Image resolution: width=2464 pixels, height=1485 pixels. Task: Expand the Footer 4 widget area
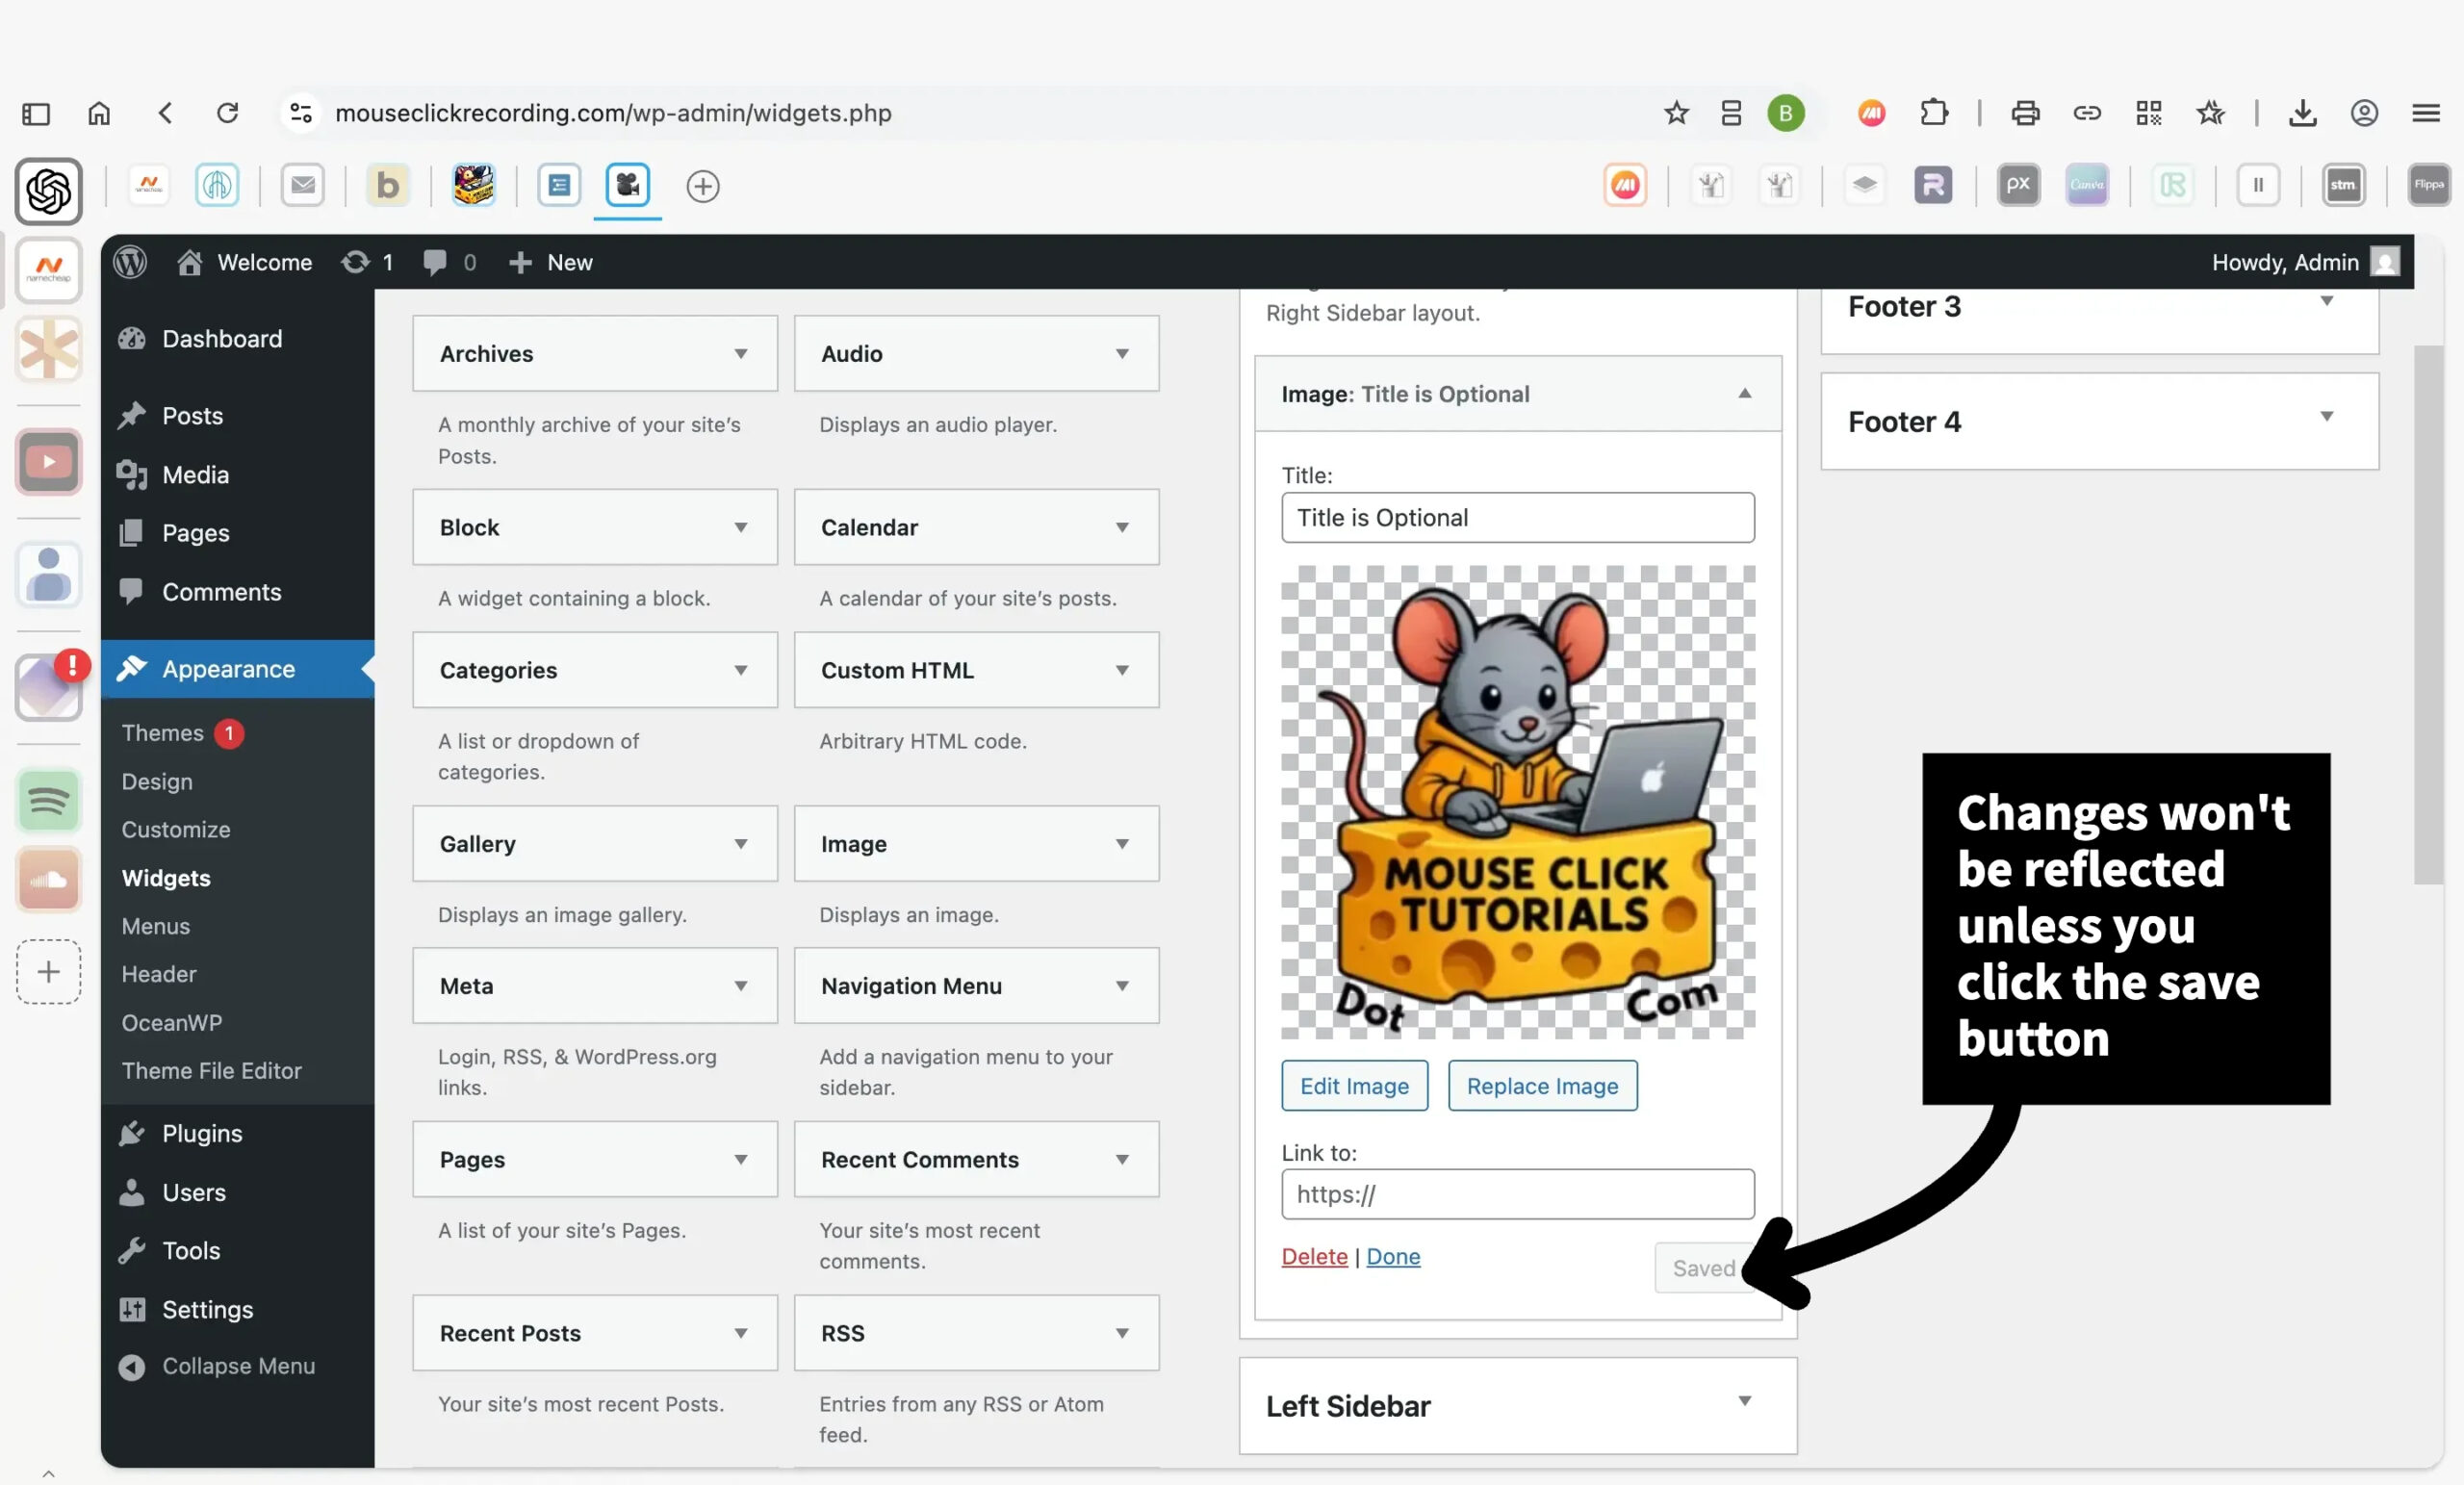click(2326, 417)
